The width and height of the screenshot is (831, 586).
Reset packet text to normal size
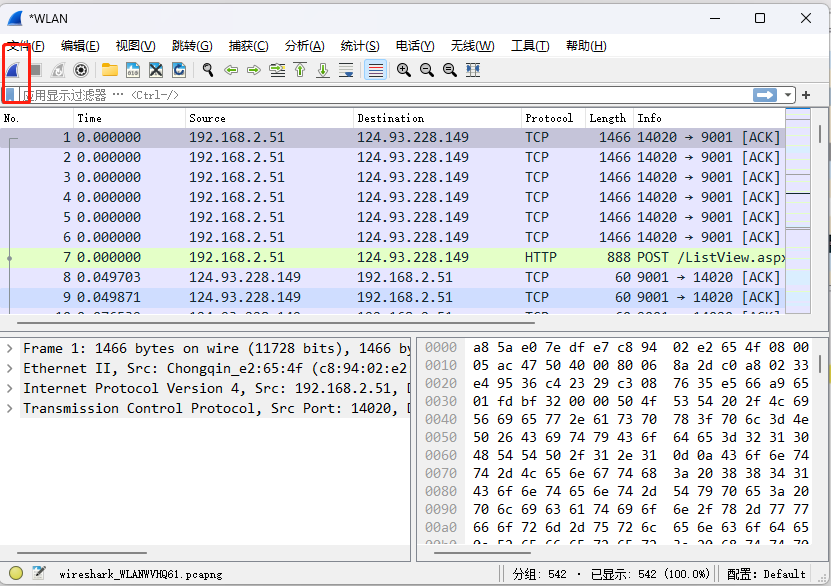coord(450,70)
